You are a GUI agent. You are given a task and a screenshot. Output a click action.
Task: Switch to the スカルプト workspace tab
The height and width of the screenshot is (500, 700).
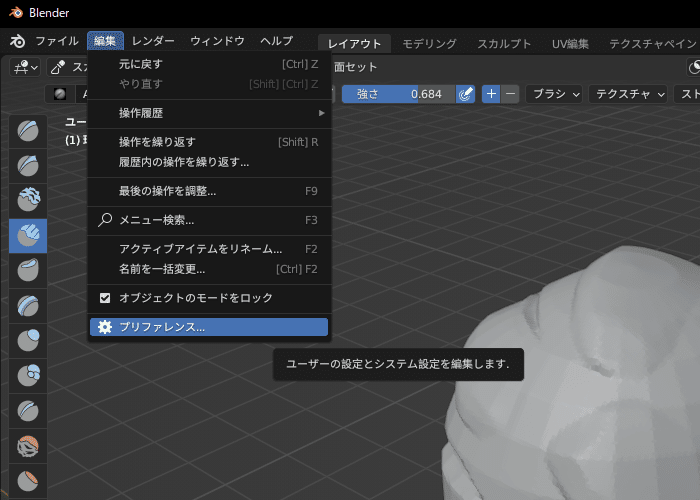(x=504, y=44)
